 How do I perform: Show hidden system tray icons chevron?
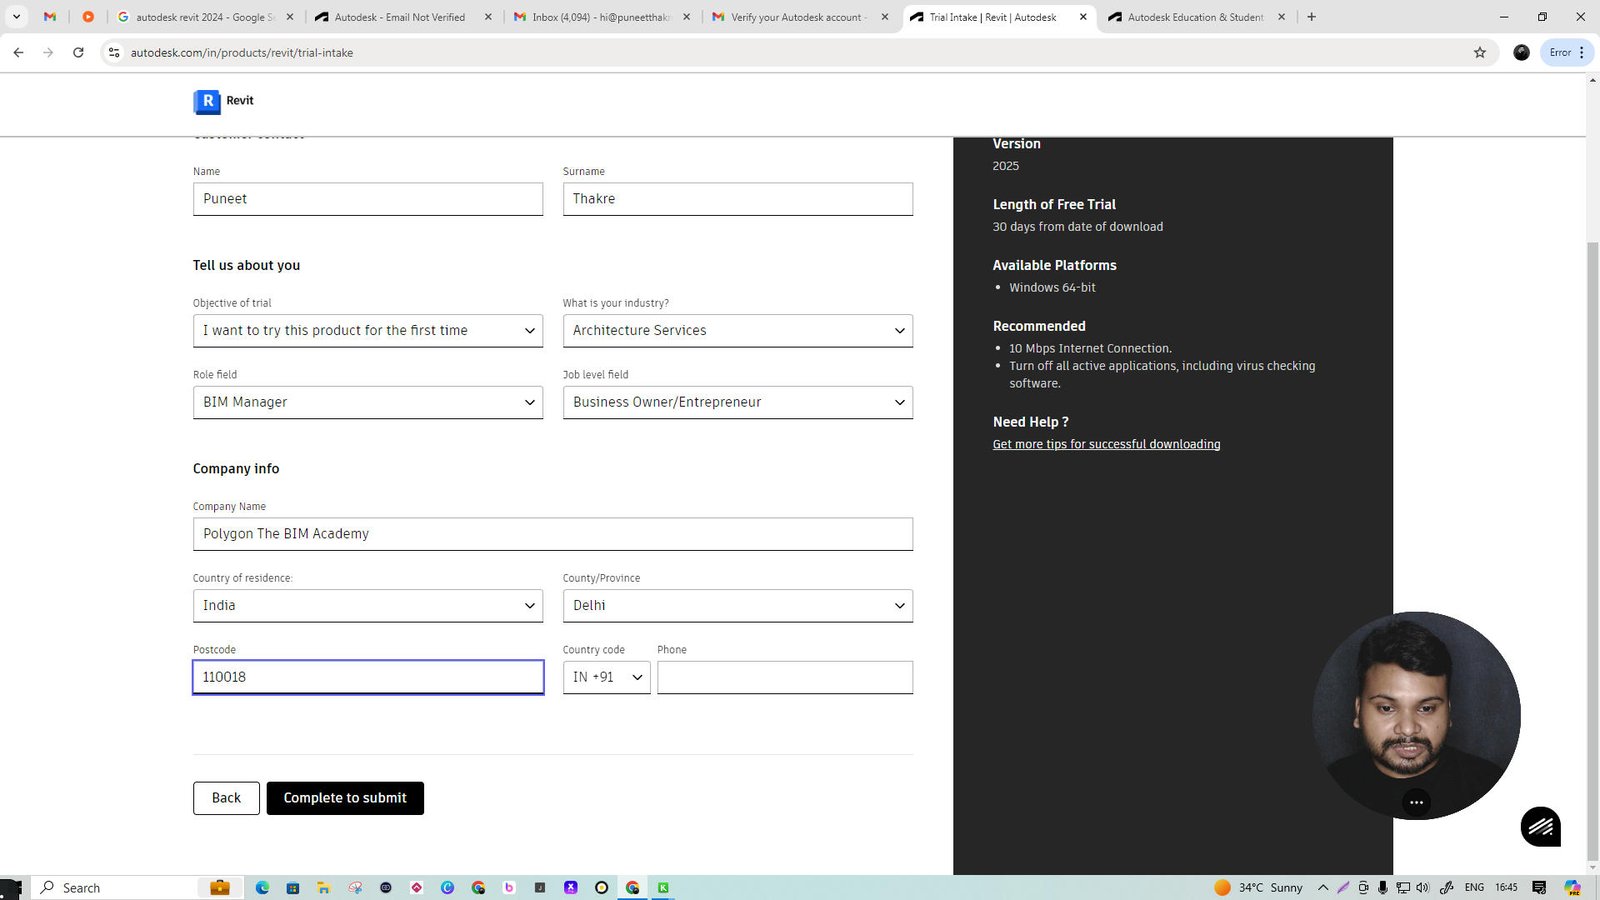point(1323,887)
